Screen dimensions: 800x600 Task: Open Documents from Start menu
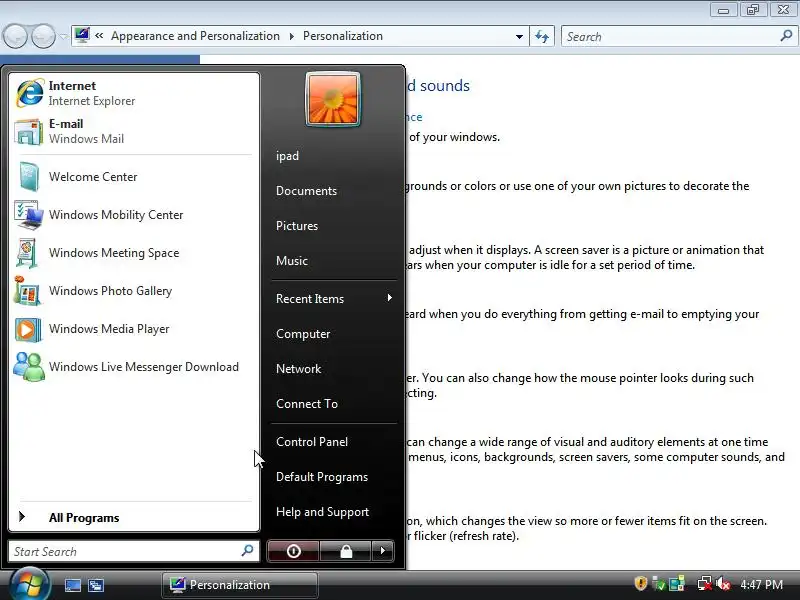306,191
